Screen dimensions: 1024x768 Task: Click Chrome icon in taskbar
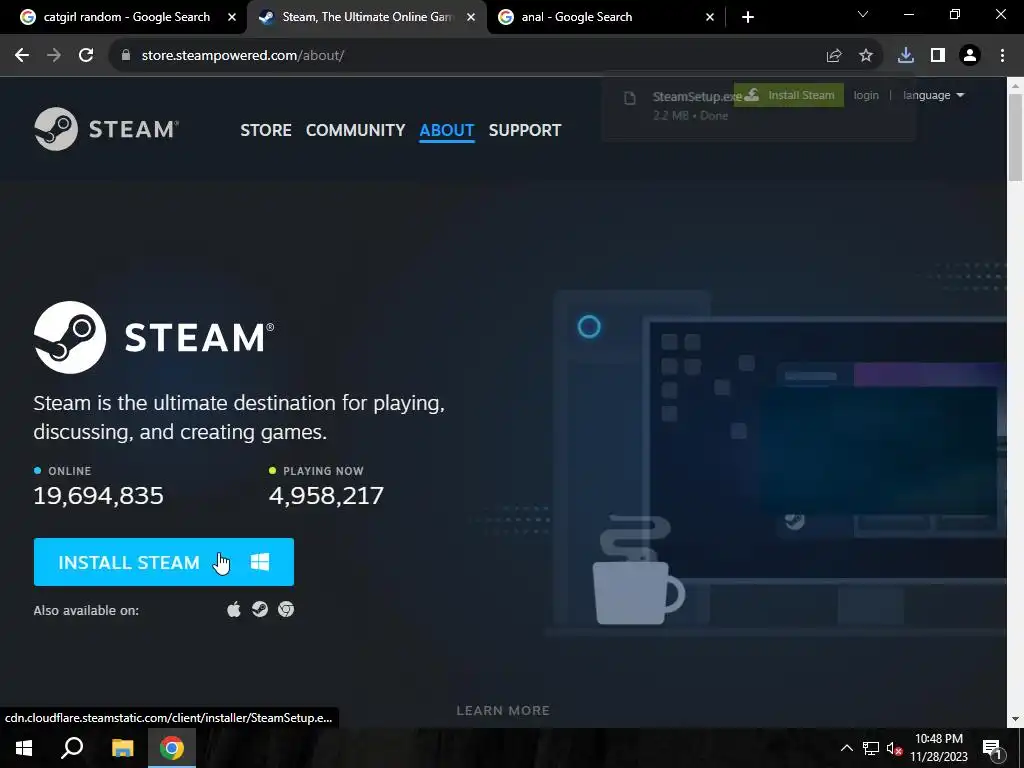172,748
